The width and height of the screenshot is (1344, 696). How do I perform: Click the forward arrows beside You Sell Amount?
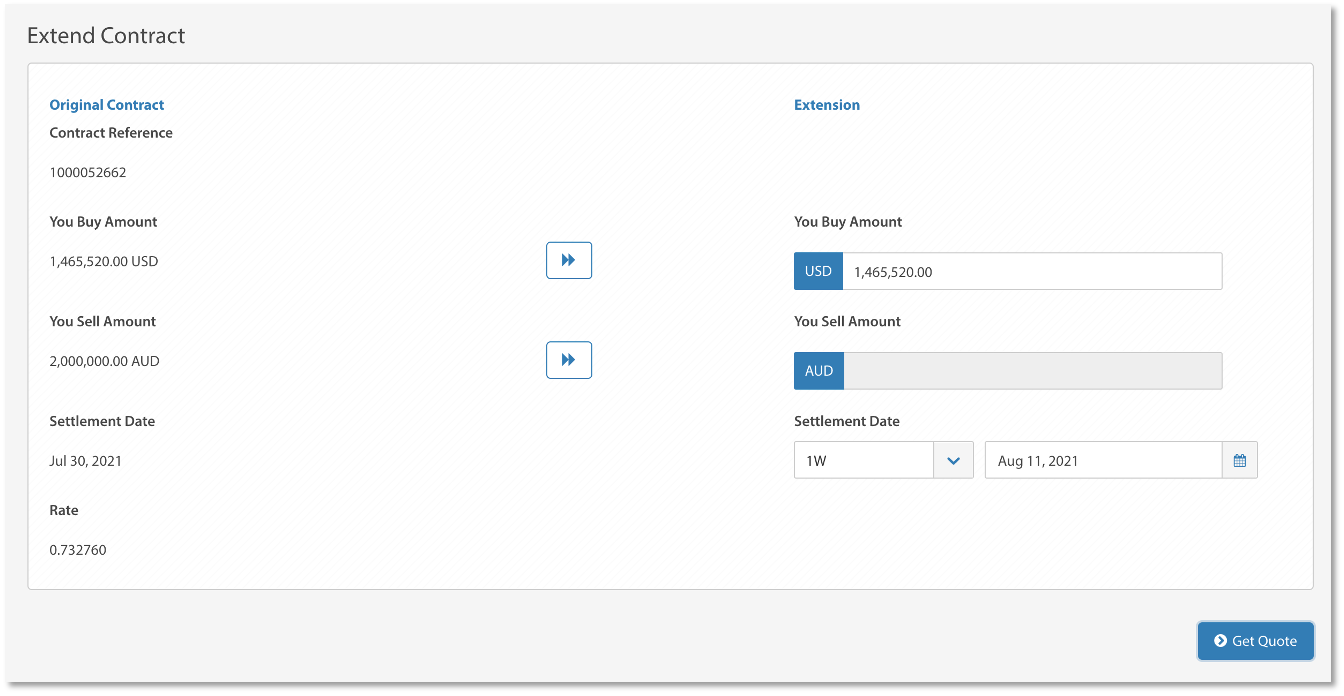pyautogui.click(x=568, y=360)
